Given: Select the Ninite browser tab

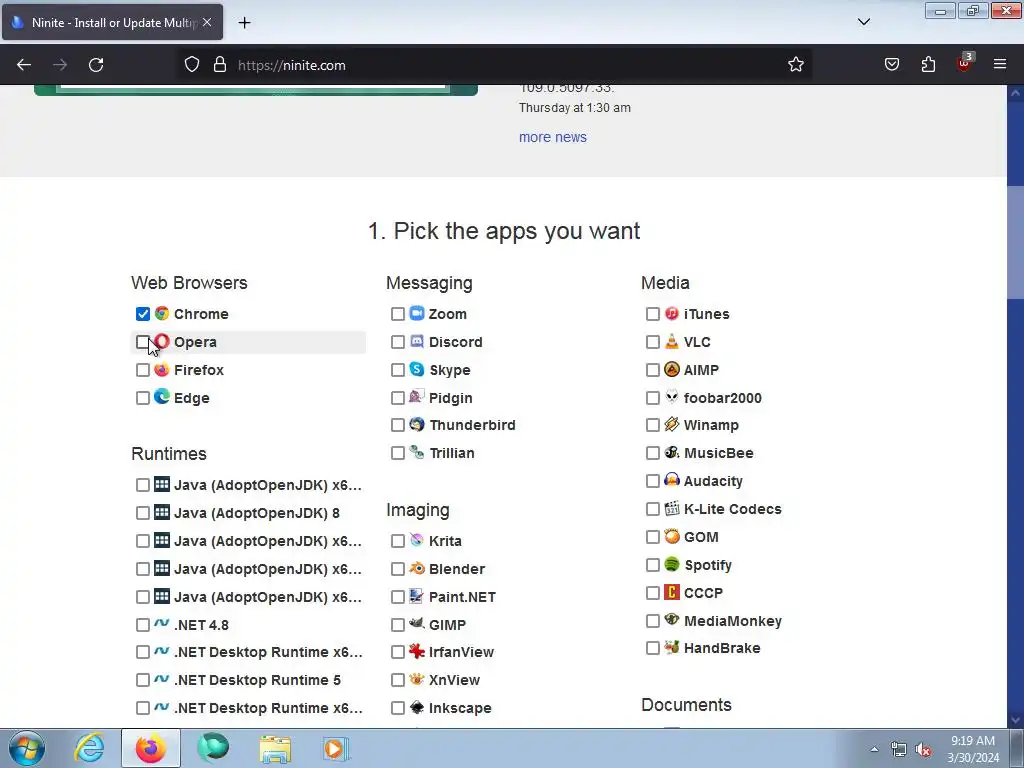Looking at the screenshot, I should click(x=112, y=22).
